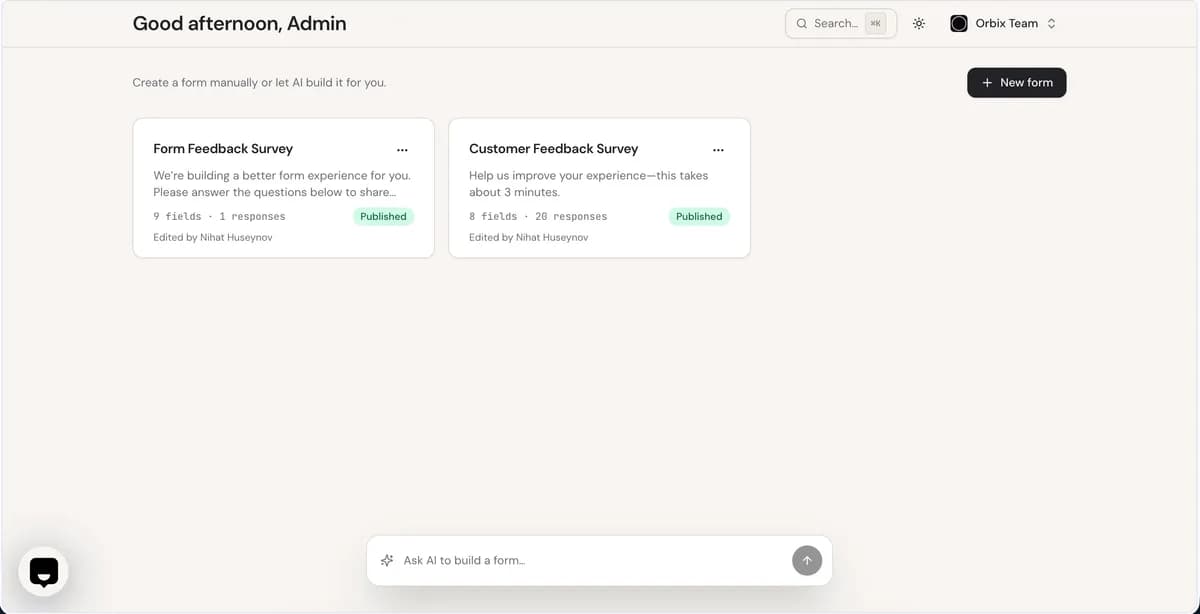This screenshot has width=1200, height=614.
Task: Click "Edited by Nihat Huseynov" on Form Feedback card
Action: [x=213, y=238]
